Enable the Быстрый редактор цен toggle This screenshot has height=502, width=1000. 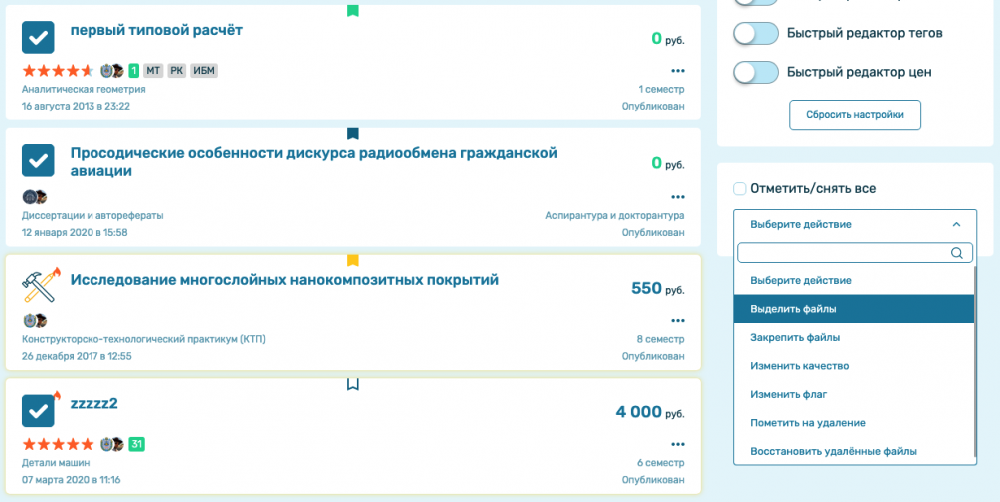(756, 73)
